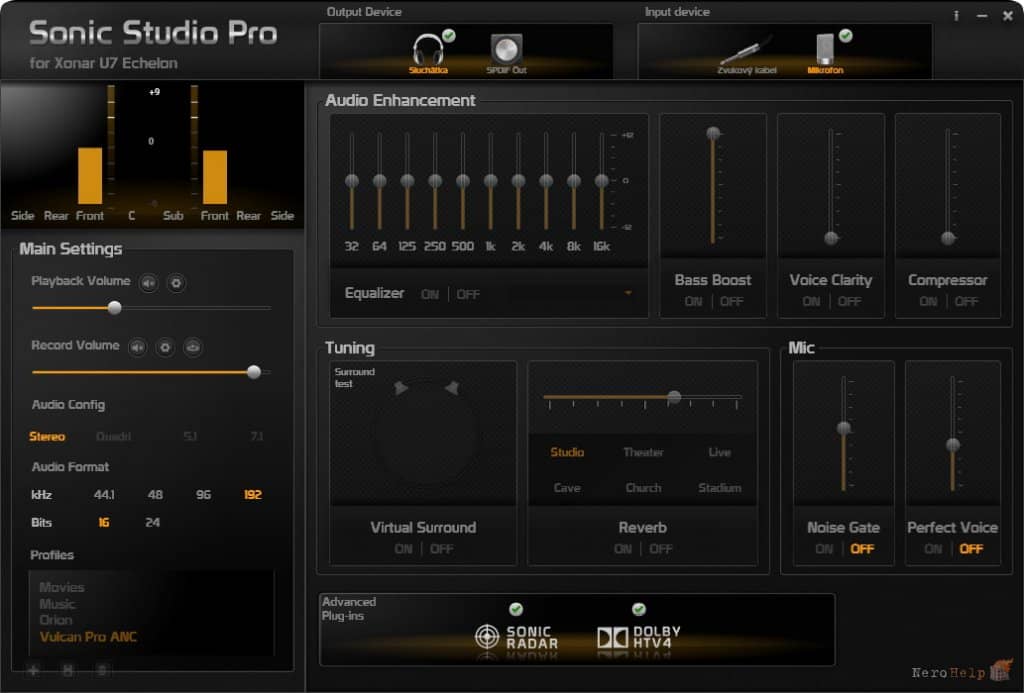Image resolution: width=1024 pixels, height=693 pixels.
Task: Click the Playback Volume slider handle
Action: click(x=114, y=308)
